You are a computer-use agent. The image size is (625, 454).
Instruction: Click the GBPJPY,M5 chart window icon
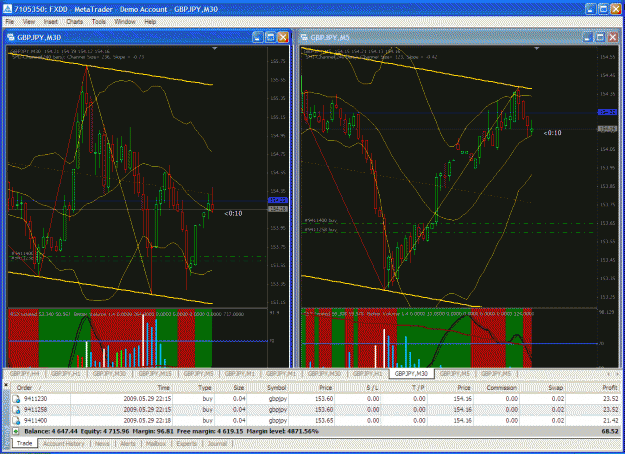tap(304, 37)
